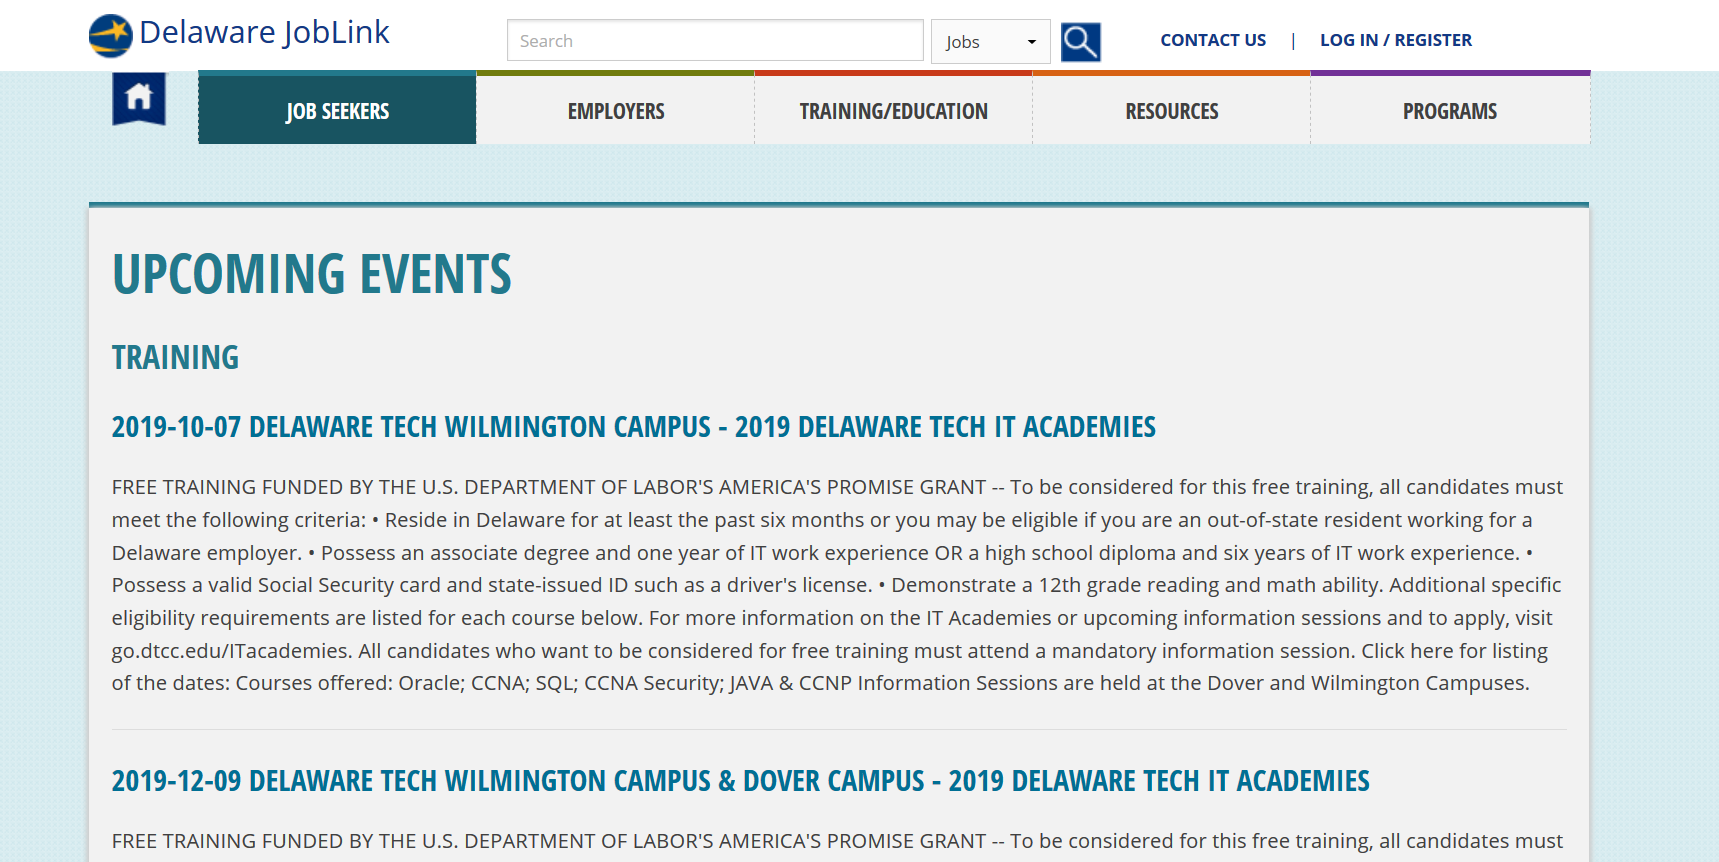The image size is (1719, 862).
Task: Select the Training/Education tab
Action: coord(893,109)
